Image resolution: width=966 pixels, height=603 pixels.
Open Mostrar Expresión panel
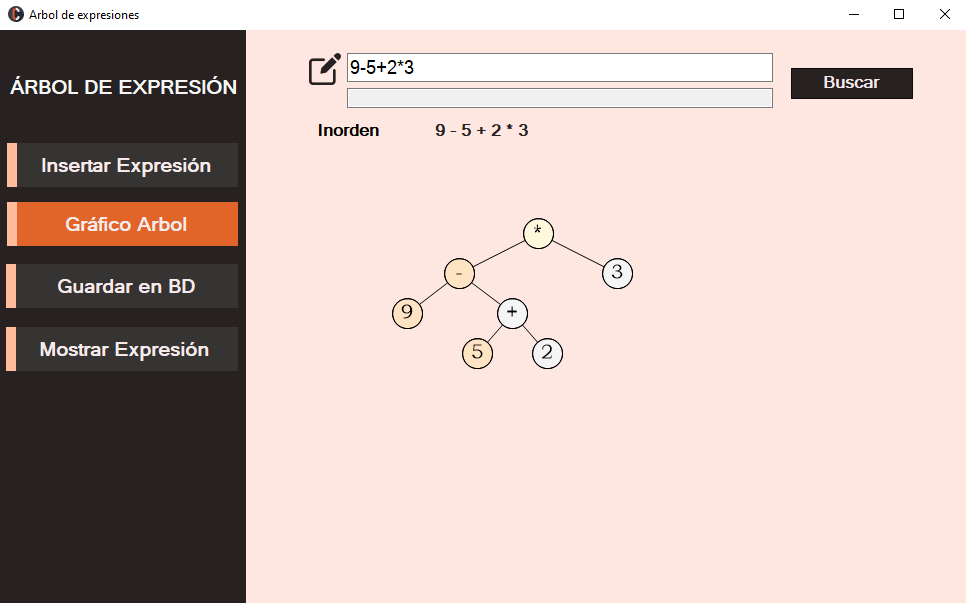[122, 349]
